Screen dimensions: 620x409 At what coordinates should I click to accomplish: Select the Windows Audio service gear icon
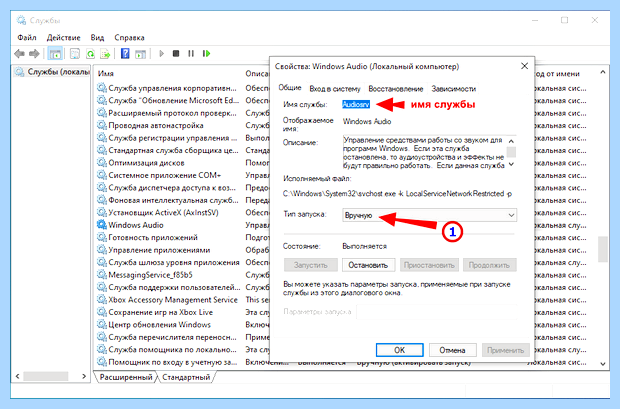(102, 225)
